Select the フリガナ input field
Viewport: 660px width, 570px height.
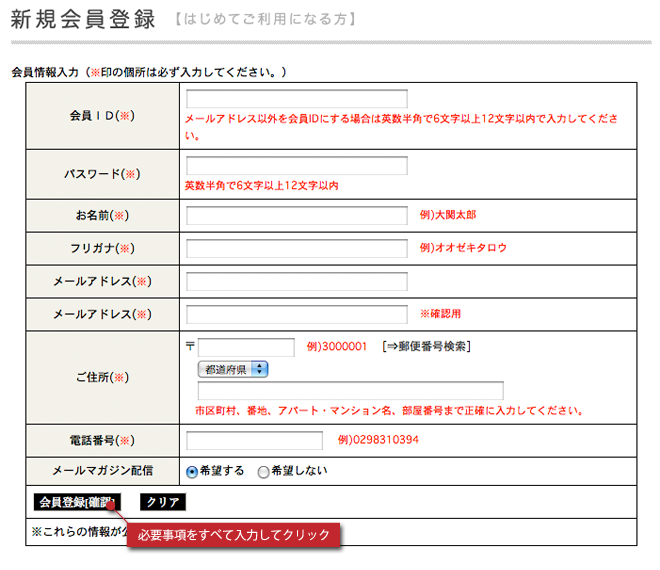[297, 248]
